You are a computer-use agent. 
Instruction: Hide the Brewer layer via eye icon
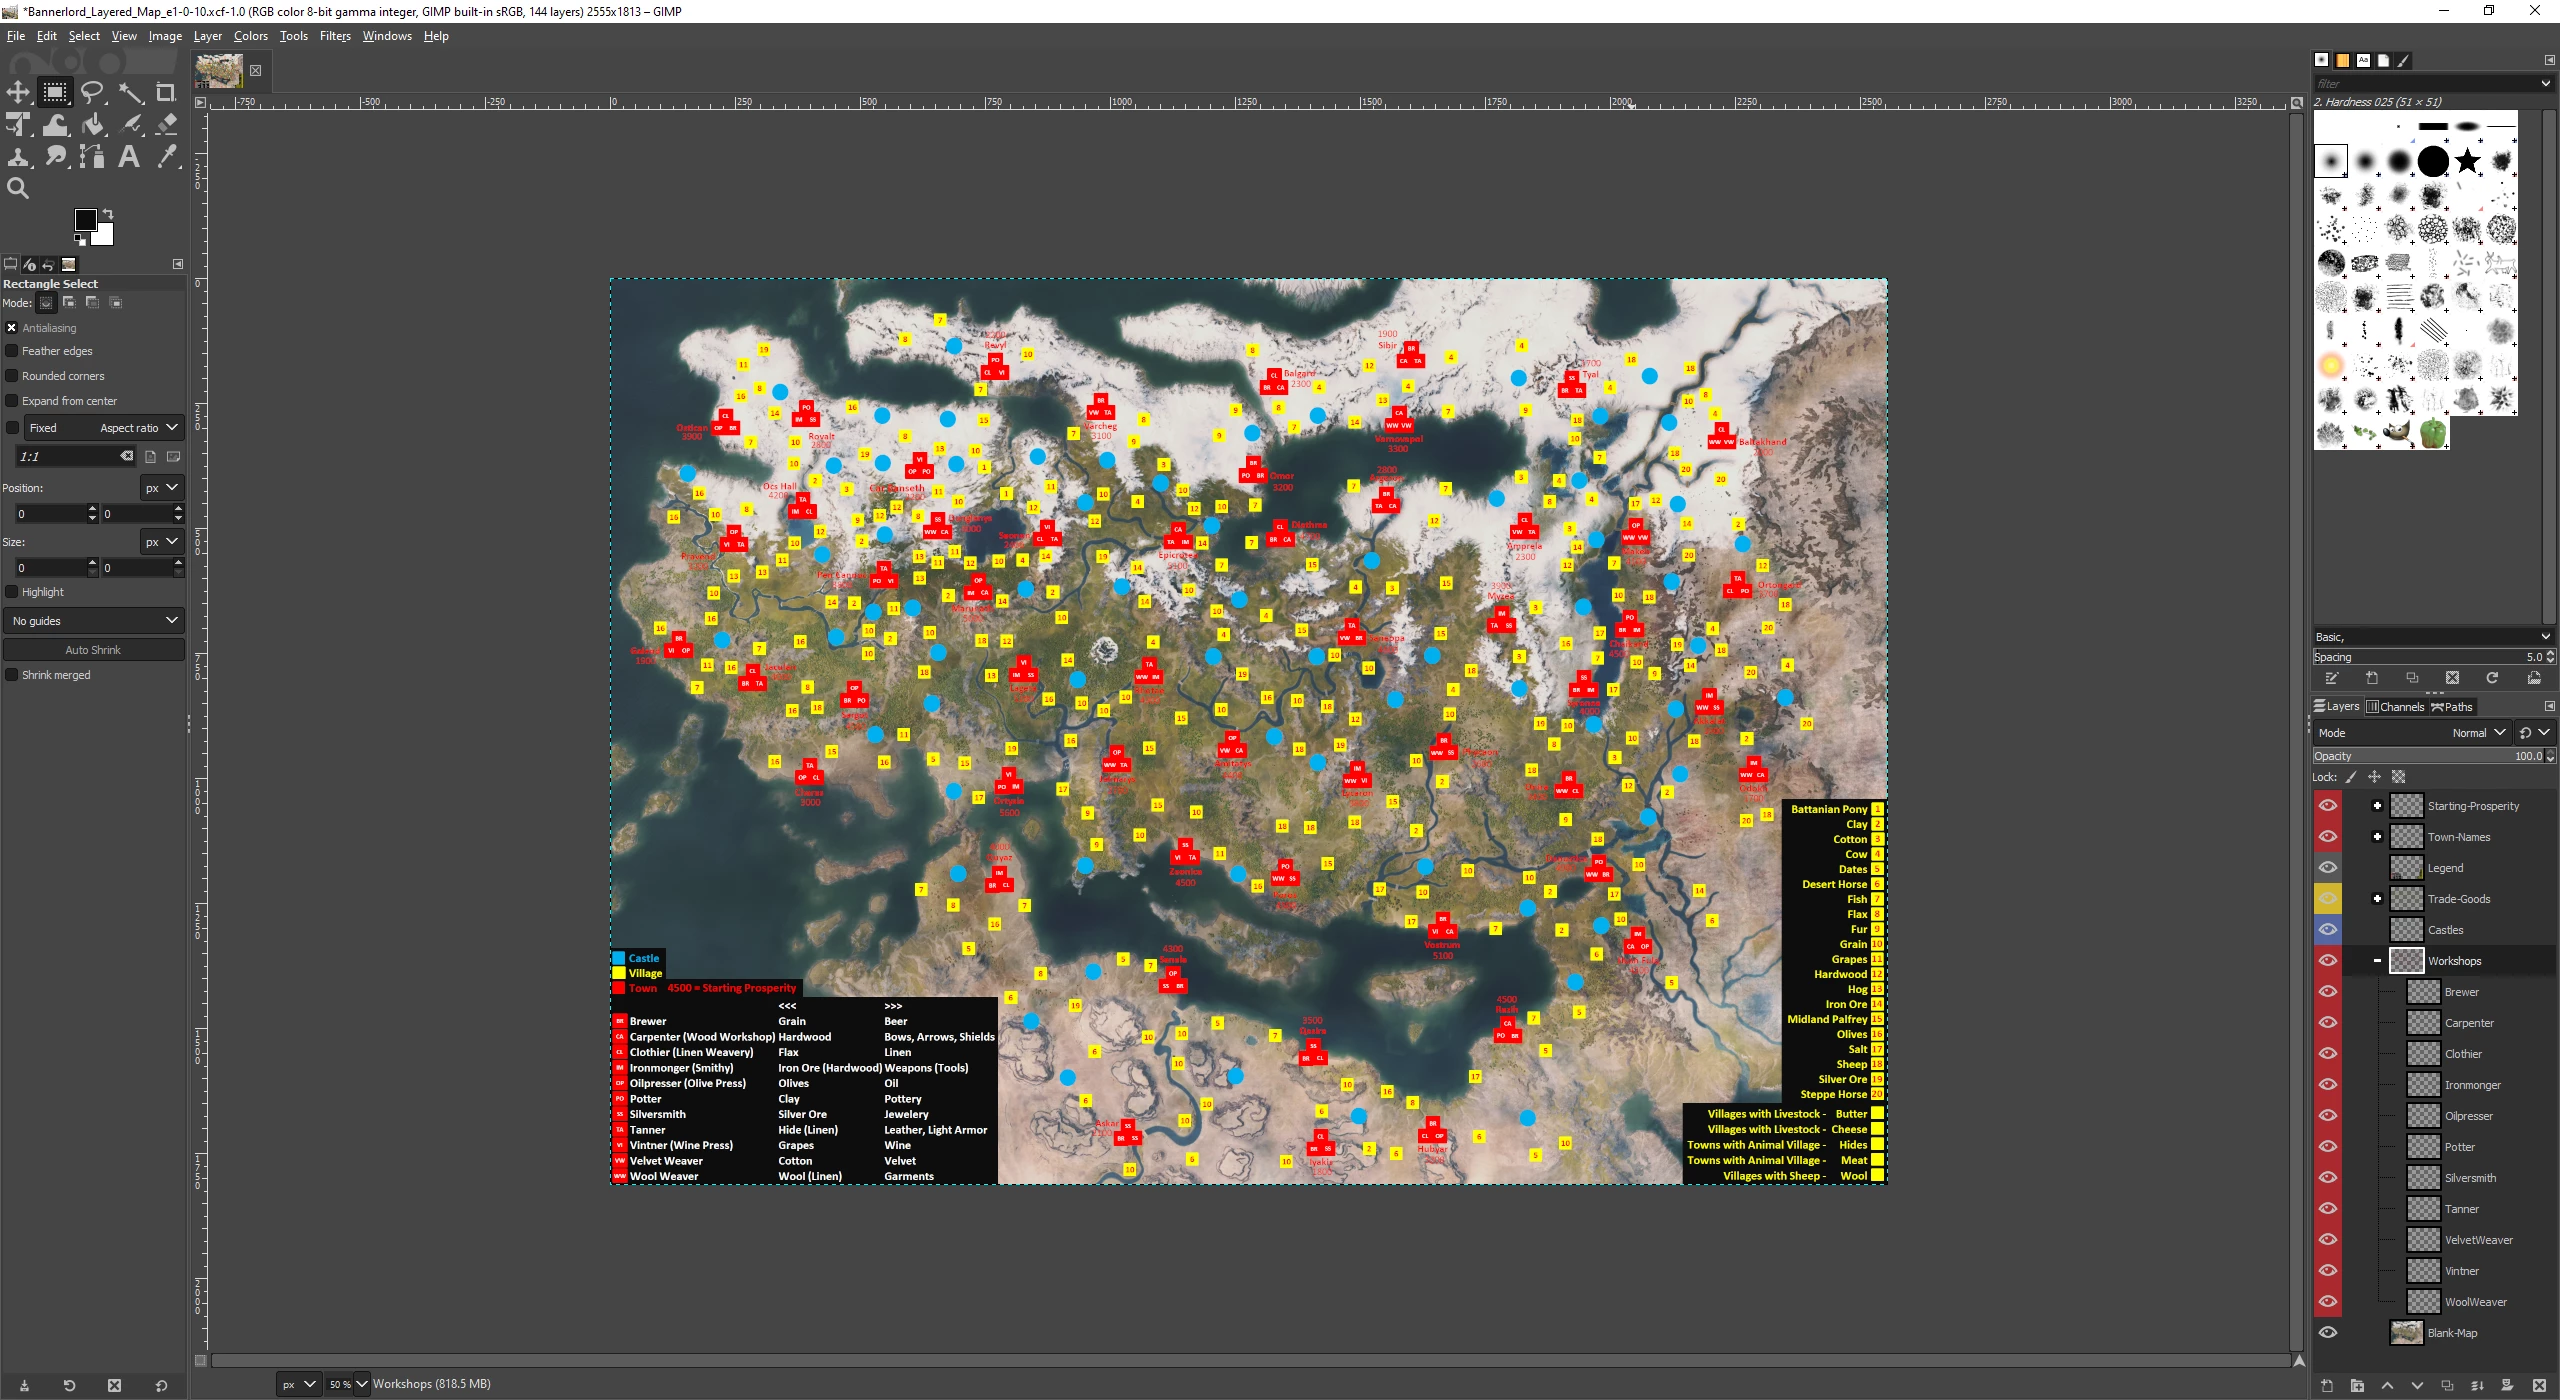click(x=2328, y=991)
